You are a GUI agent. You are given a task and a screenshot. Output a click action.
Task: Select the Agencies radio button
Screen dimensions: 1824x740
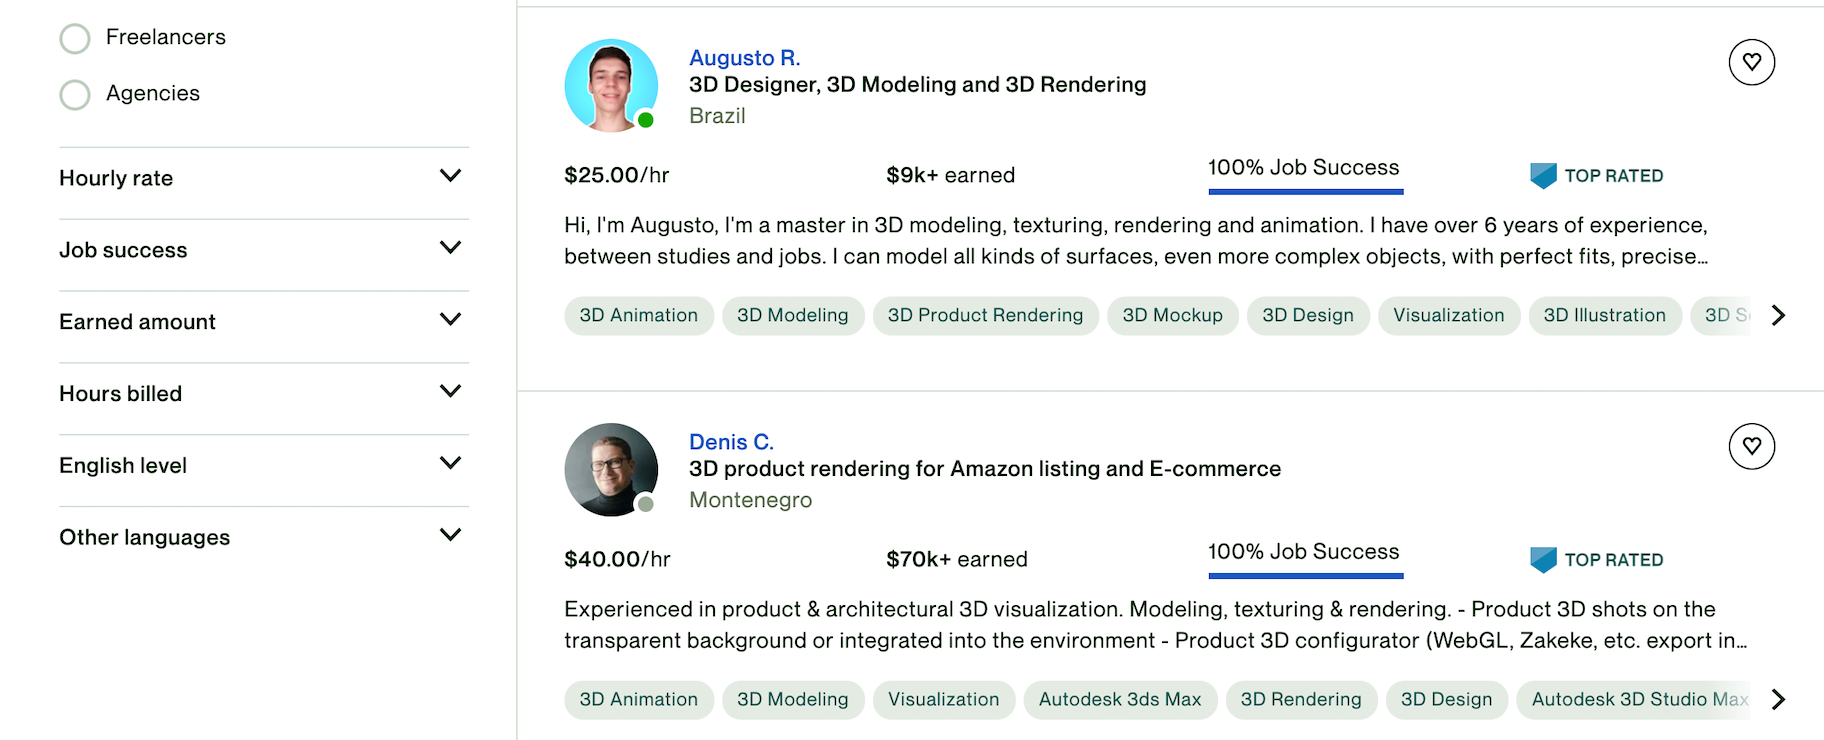[75, 94]
